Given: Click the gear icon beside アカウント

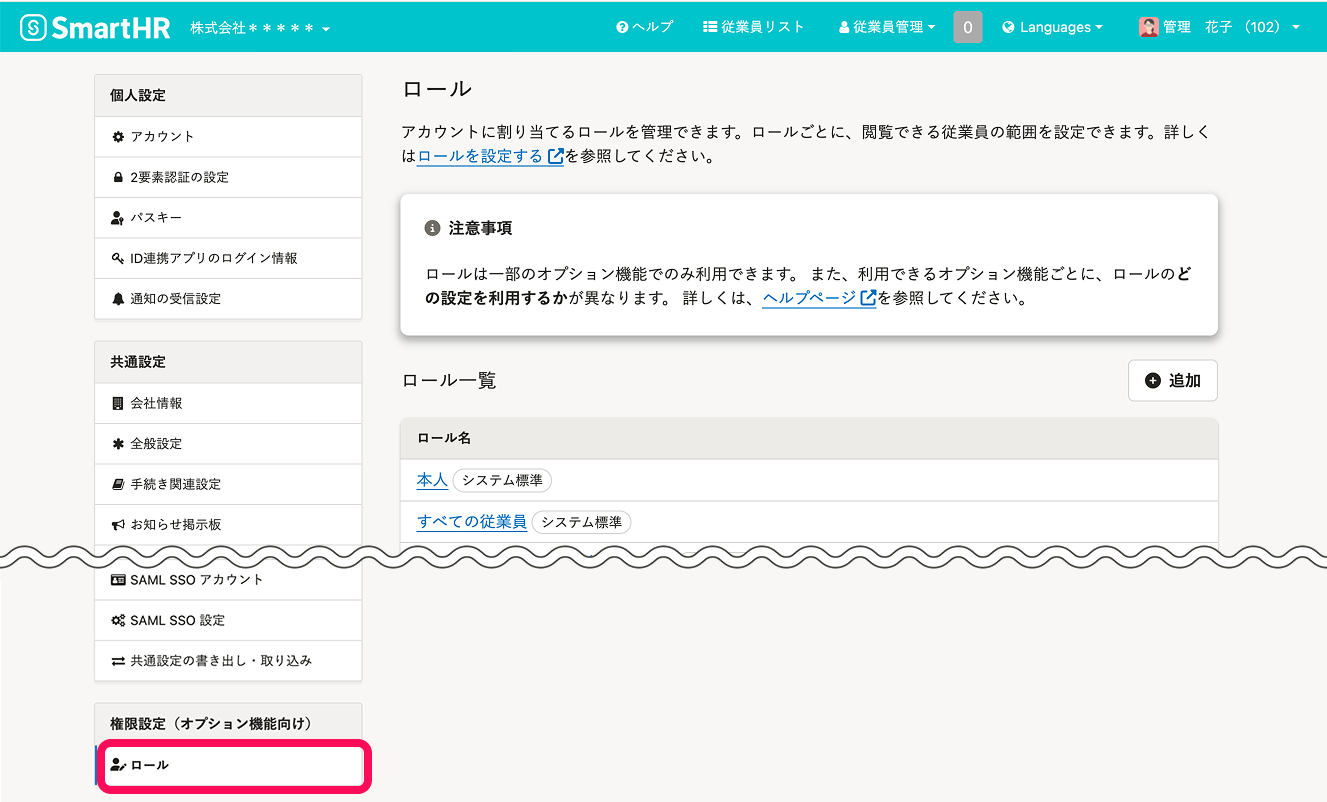Looking at the screenshot, I should pyautogui.click(x=118, y=137).
